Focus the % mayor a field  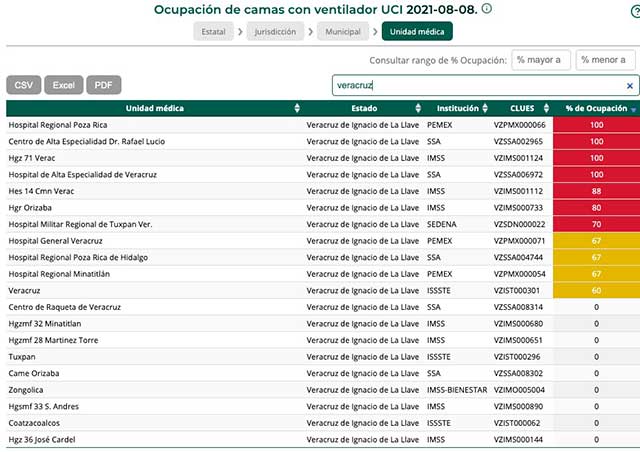541,60
